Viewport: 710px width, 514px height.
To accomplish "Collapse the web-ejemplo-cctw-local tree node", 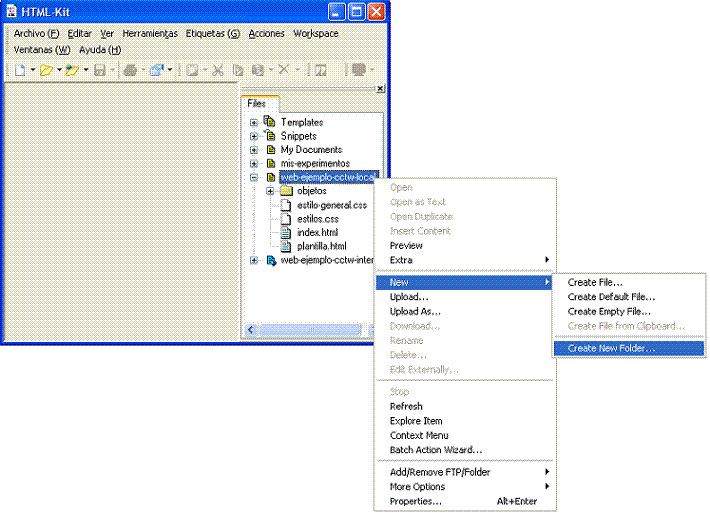I will pyautogui.click(x=254, y=177).
